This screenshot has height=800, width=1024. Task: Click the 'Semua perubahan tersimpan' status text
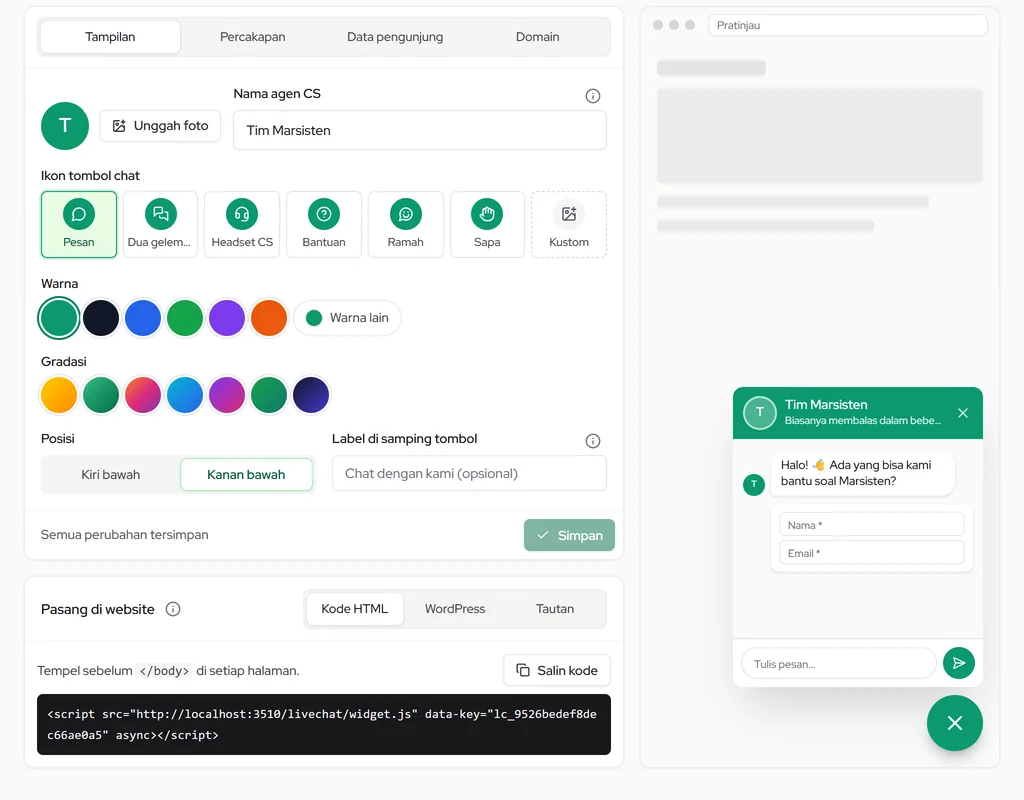click(x=125, y=535)
